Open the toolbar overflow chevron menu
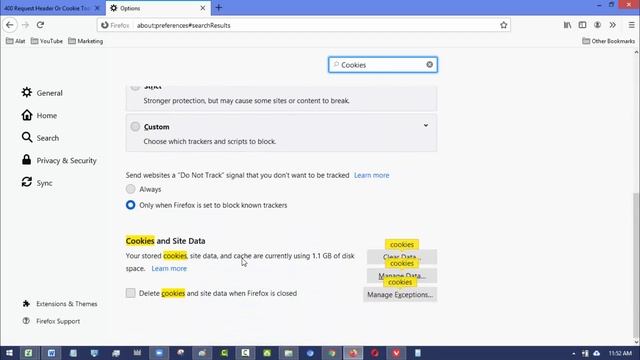 point(613,25)
